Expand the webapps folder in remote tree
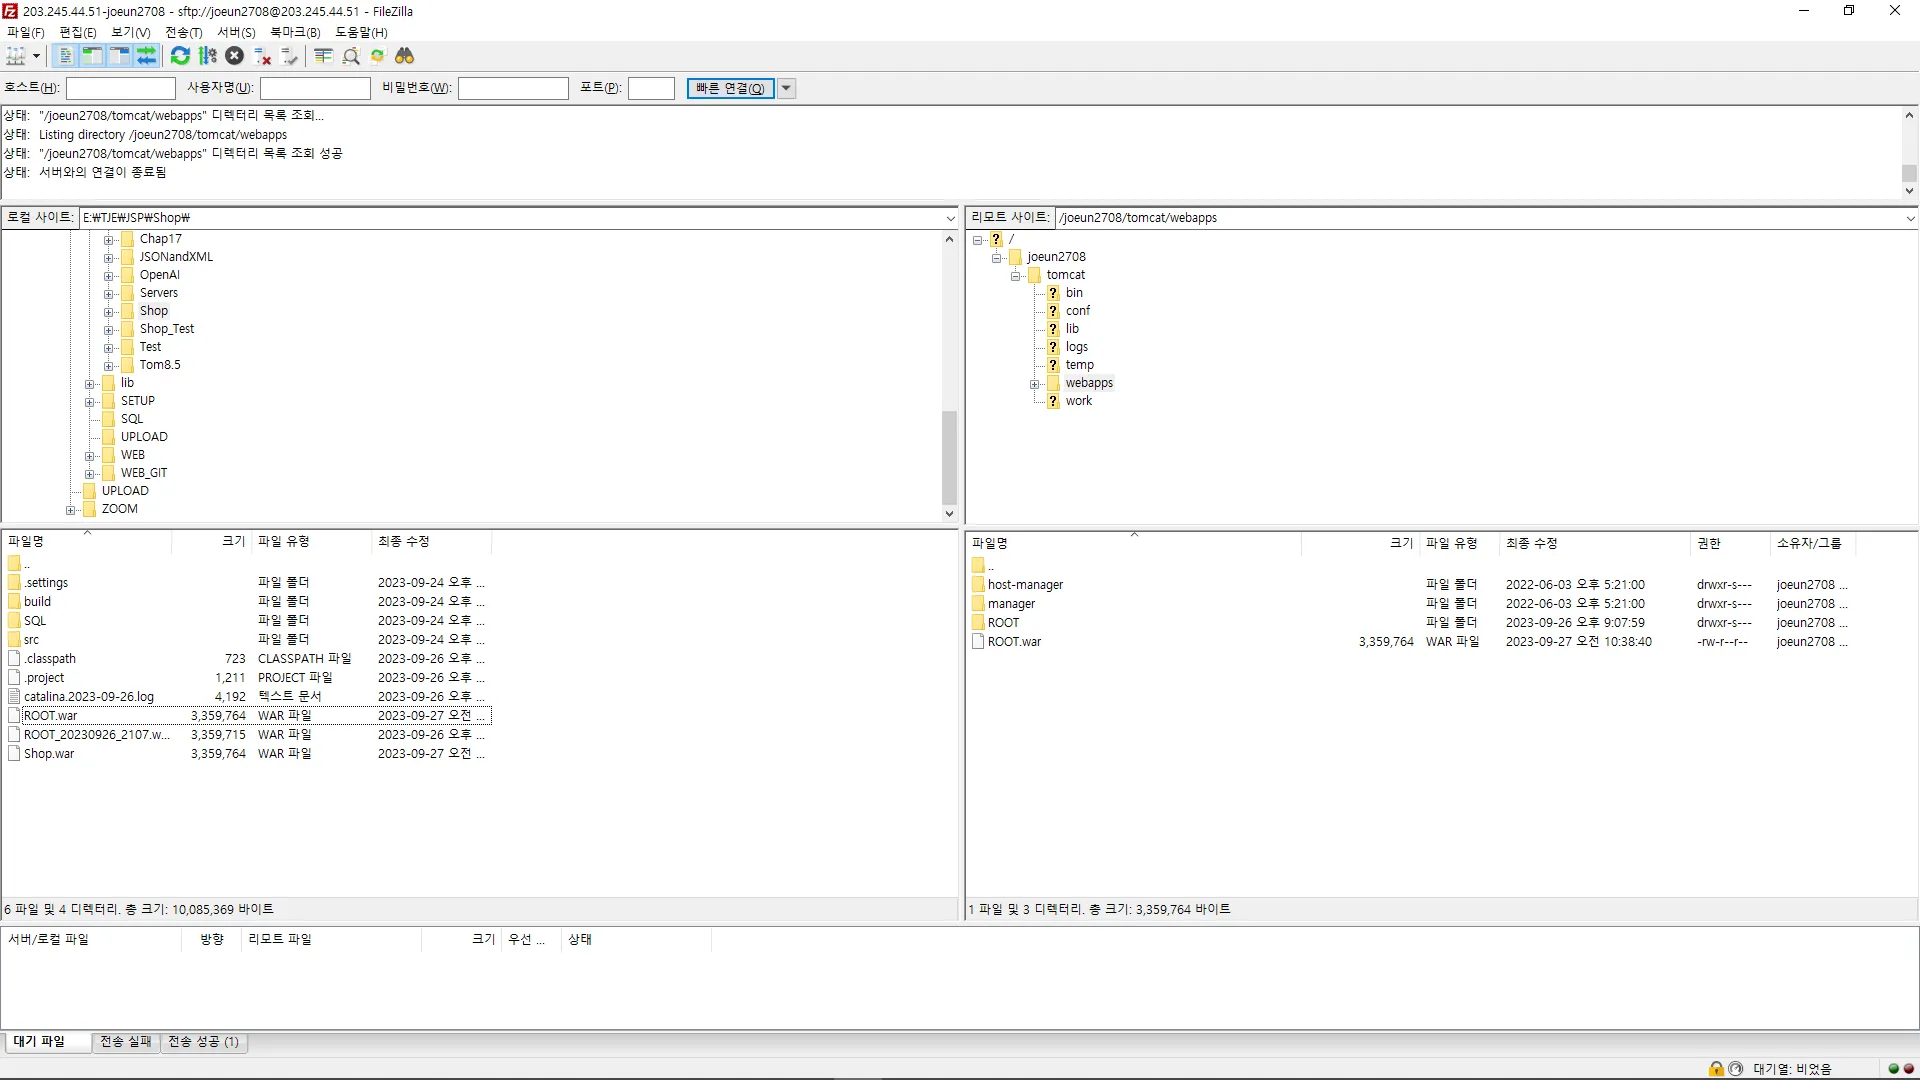The width and height of the screenshot is (1920, 1080). tap(1035, 384)
